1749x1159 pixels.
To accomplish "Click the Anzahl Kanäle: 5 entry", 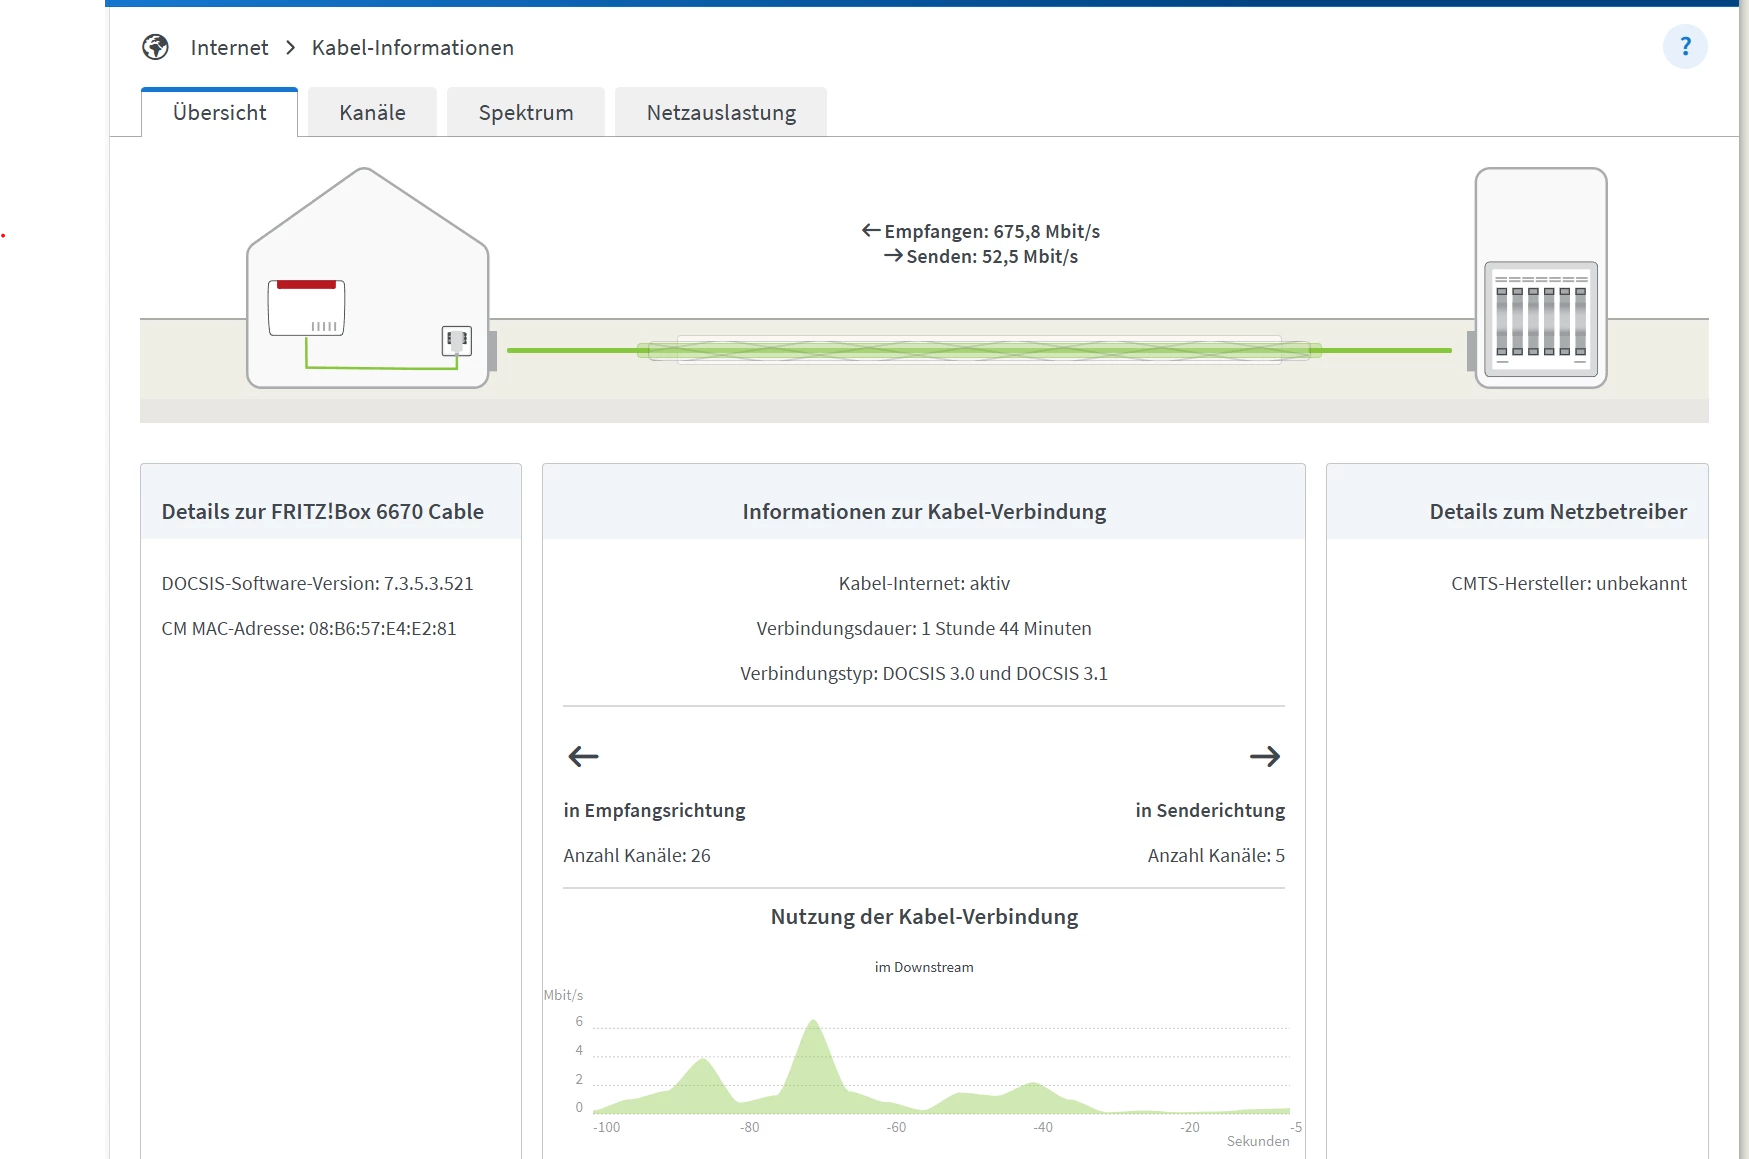I will click(1216, 855).
